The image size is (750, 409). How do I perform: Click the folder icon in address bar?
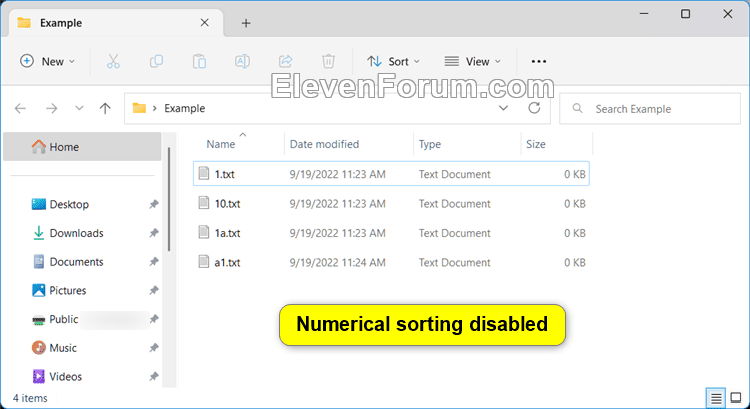click(x=139, y=108)
